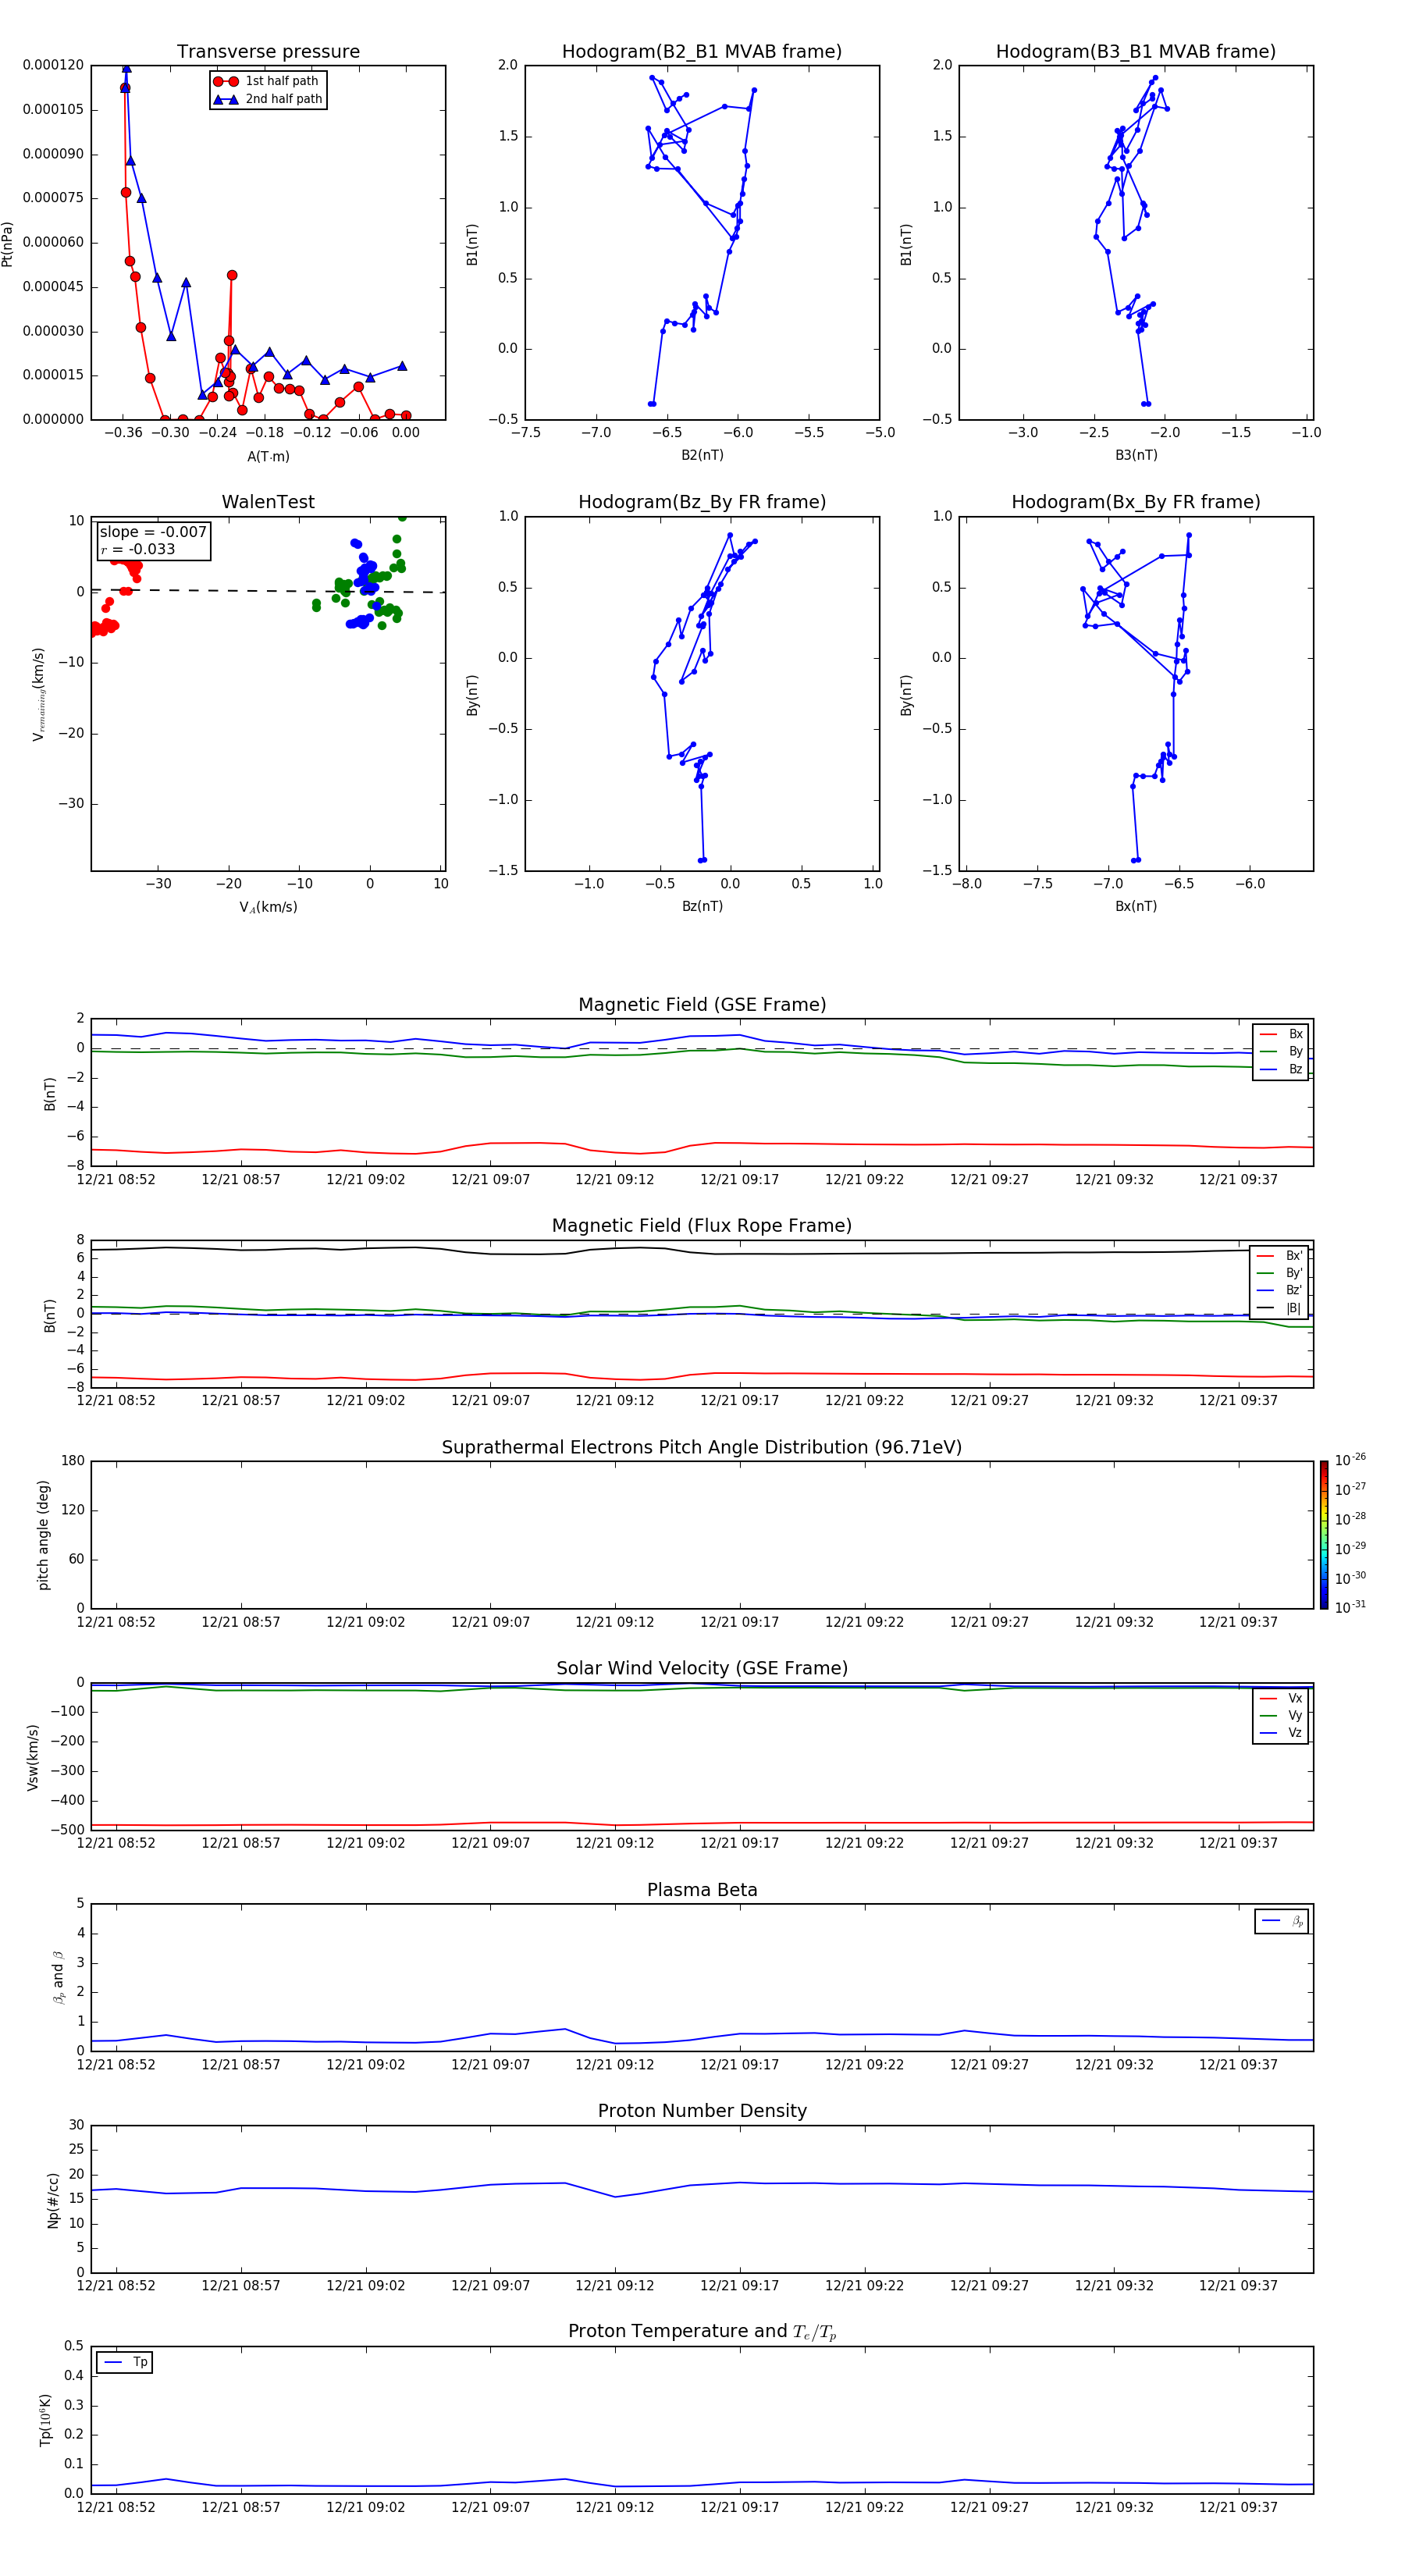Click the 'Proton Number Density' title

(702, 2111)
